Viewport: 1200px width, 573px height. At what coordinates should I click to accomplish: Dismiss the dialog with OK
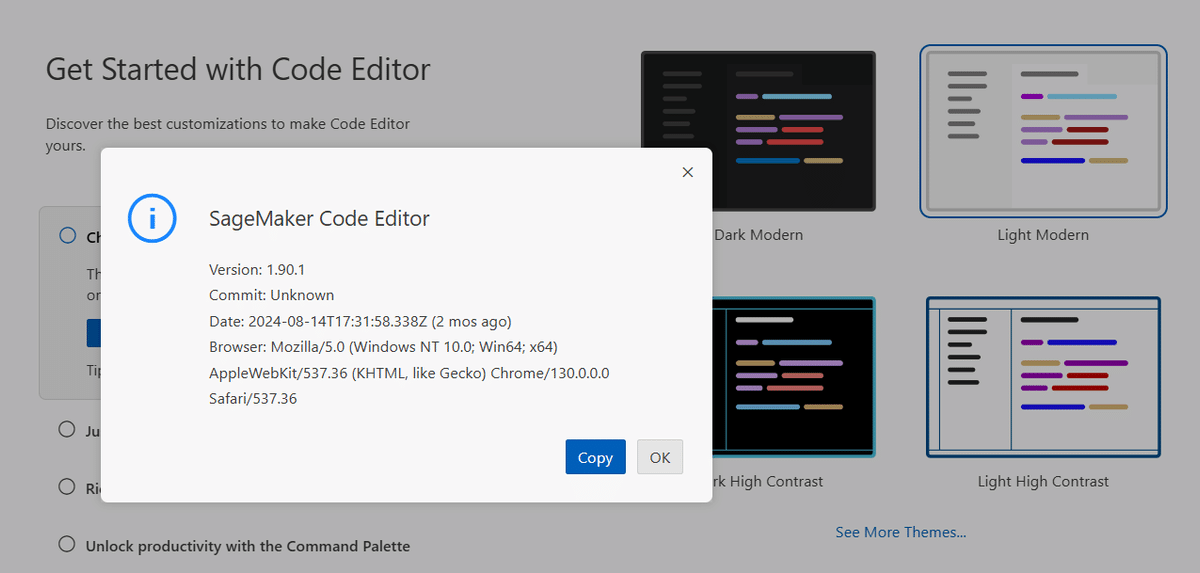(x=659, y=457)
